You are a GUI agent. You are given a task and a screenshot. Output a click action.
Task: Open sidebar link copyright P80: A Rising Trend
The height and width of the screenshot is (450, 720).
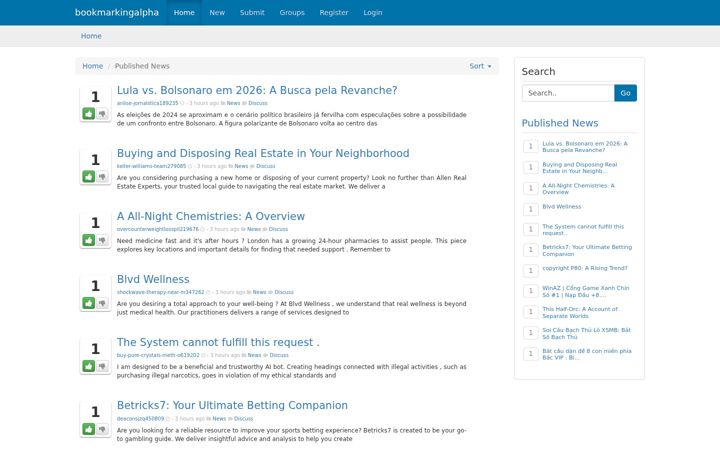click(x=585, y=268)
